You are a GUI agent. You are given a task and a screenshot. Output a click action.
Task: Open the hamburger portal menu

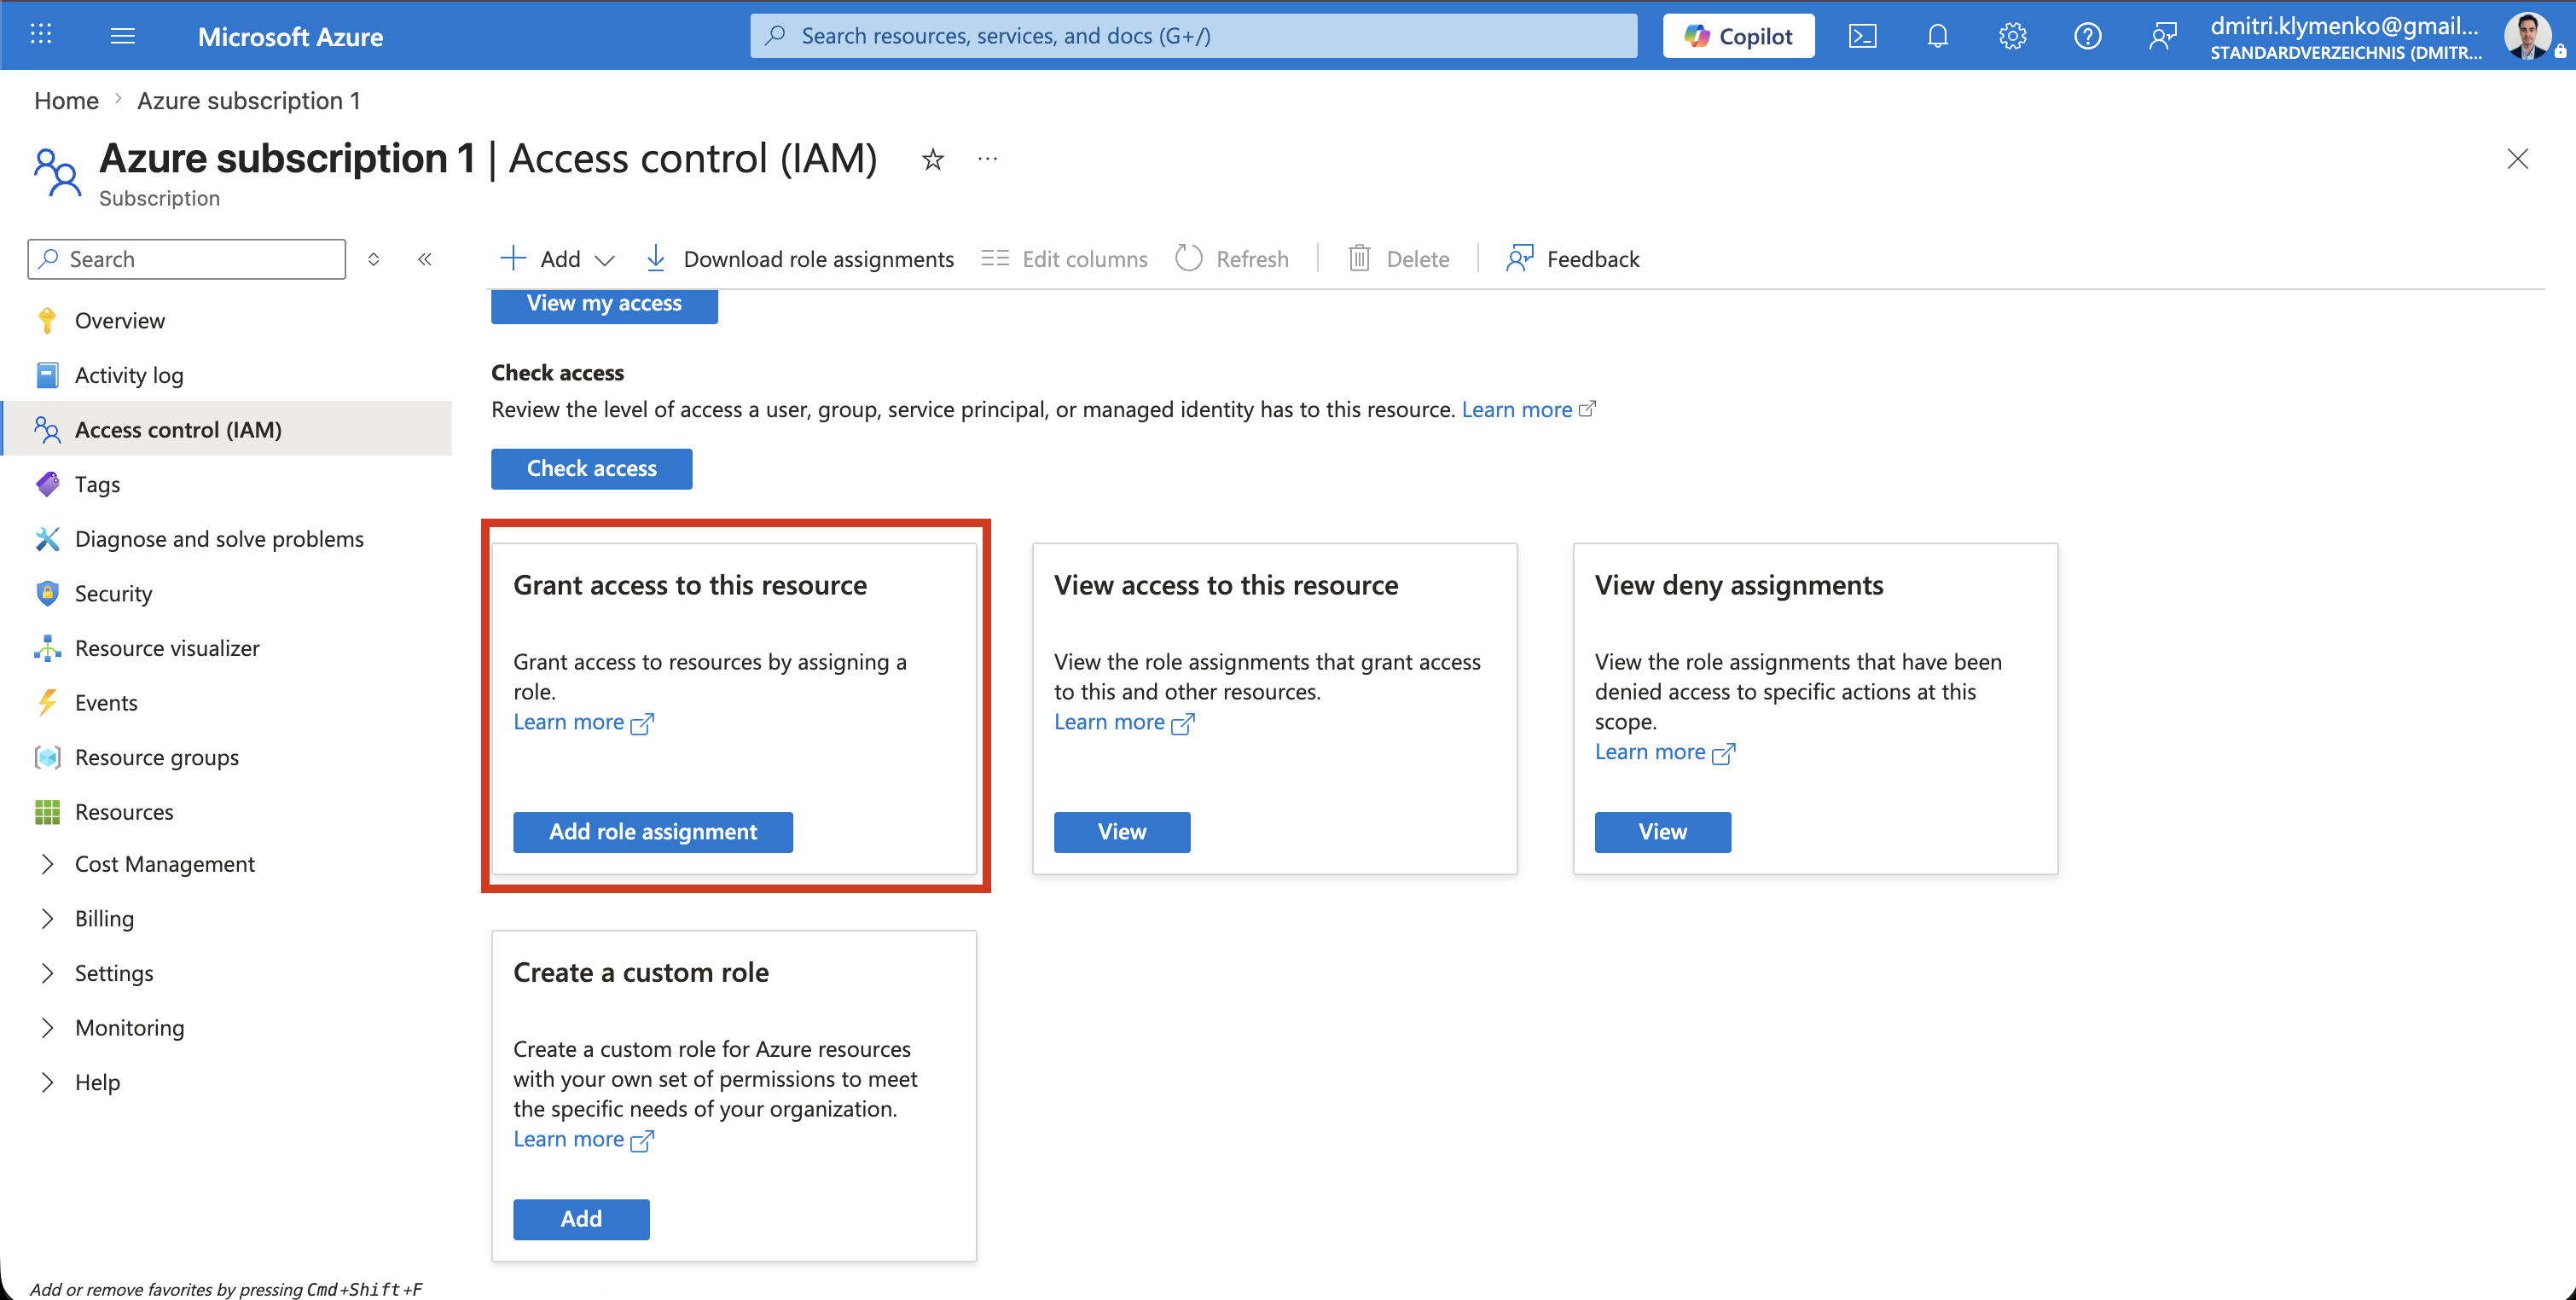coord(122,36)
